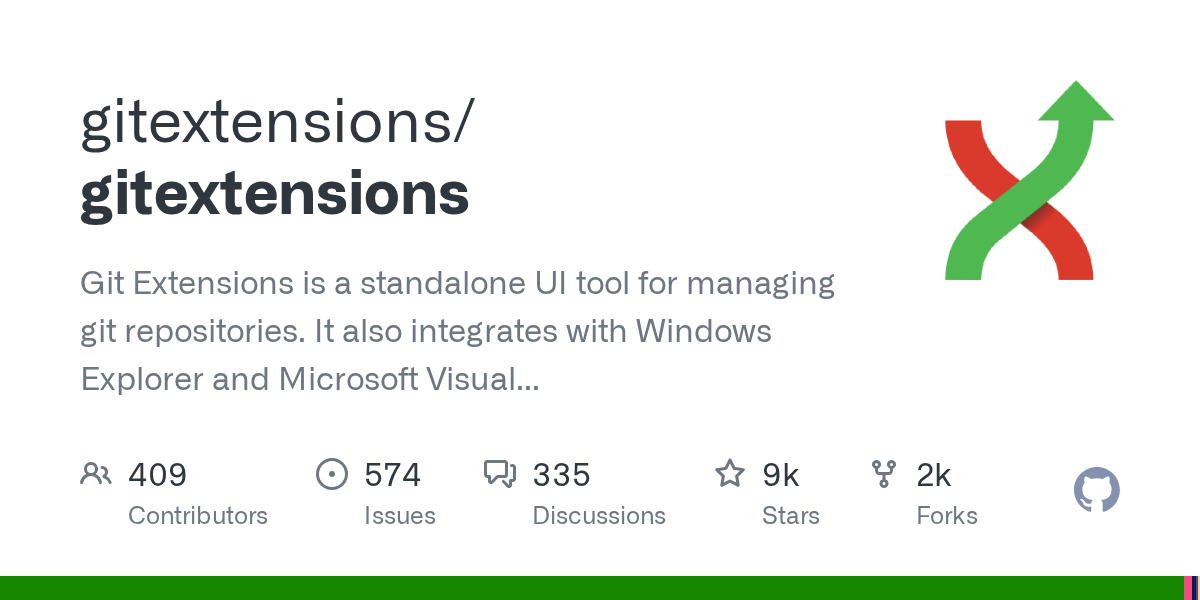
Task: Open the gitextensions/ owner name
Action: 277,123
